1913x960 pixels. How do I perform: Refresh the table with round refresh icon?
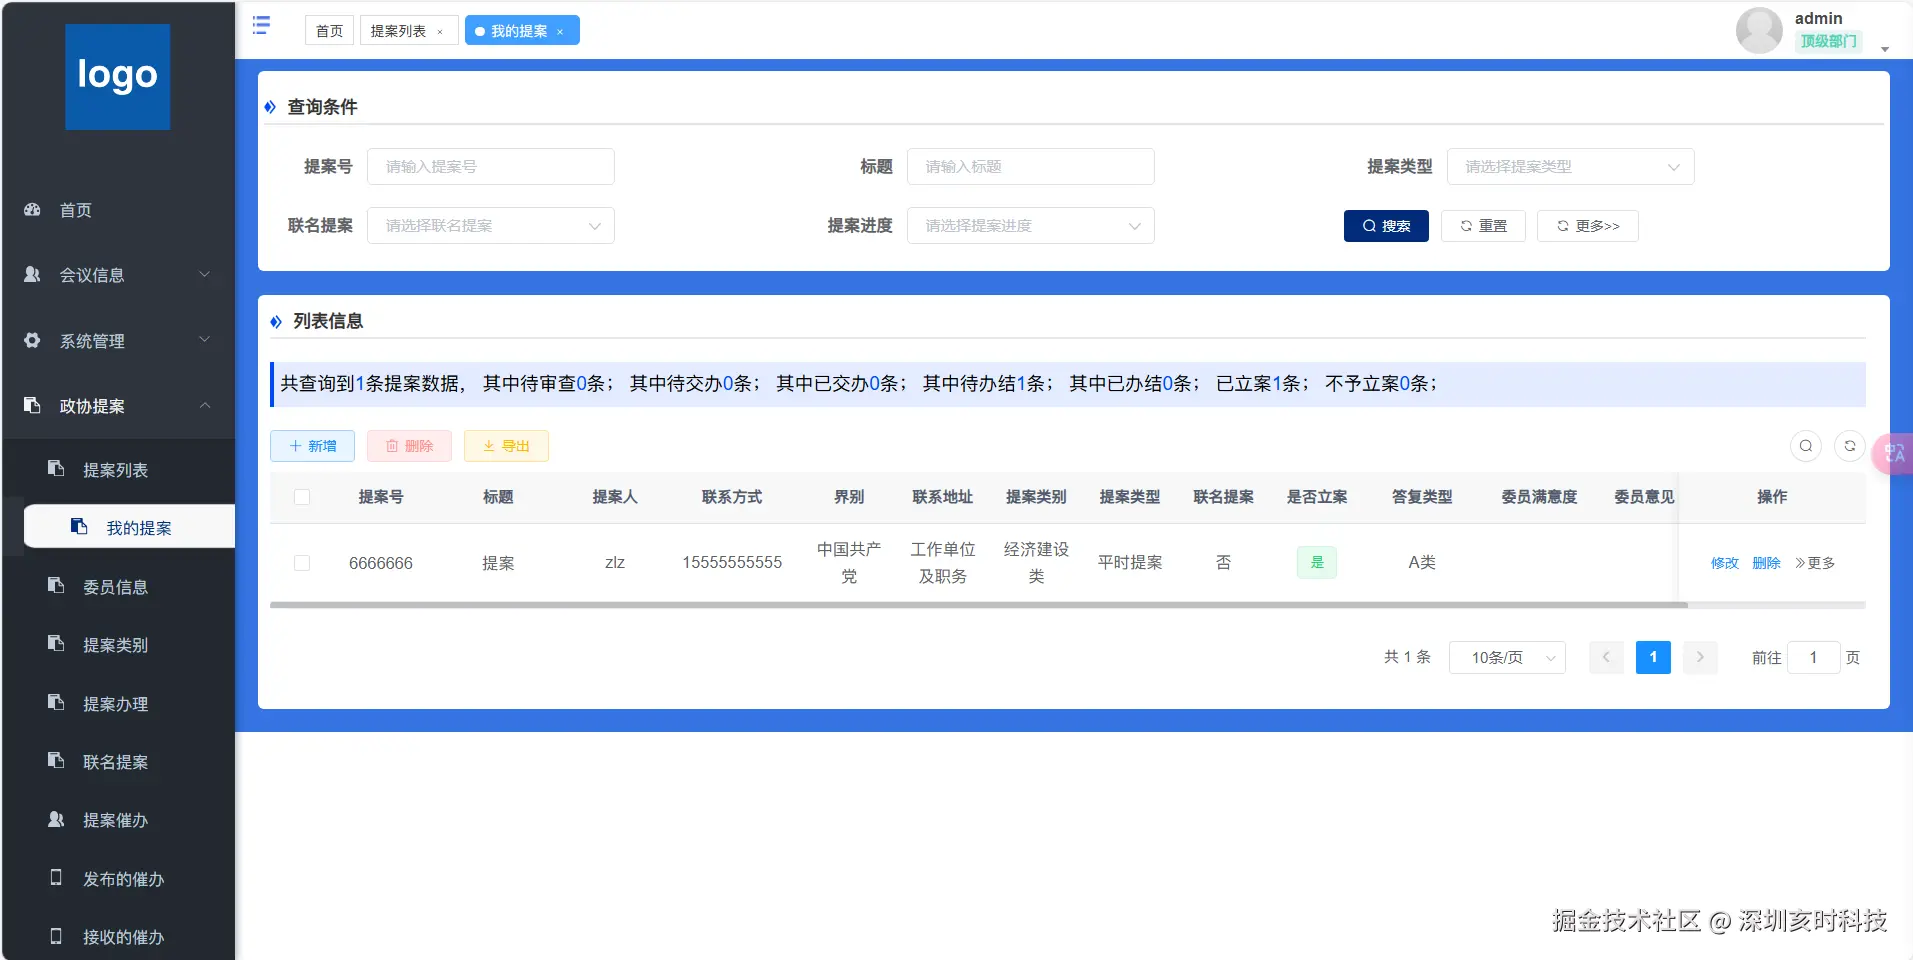[1850, 446]
